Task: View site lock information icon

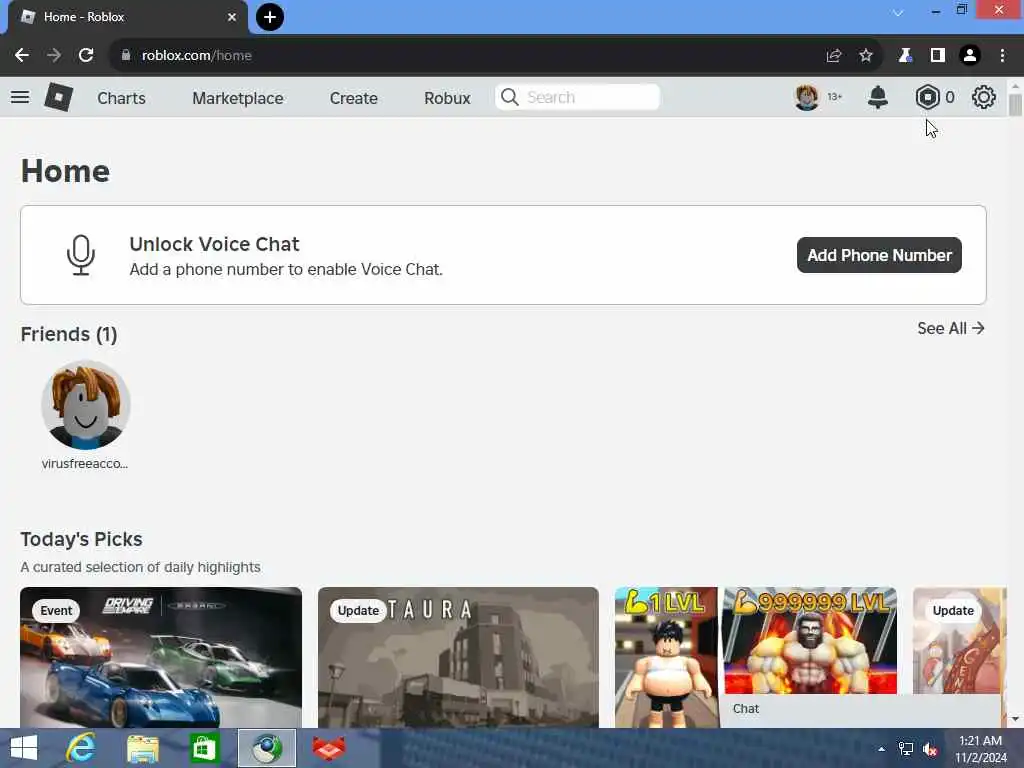Action: click(x=125, y=56)
